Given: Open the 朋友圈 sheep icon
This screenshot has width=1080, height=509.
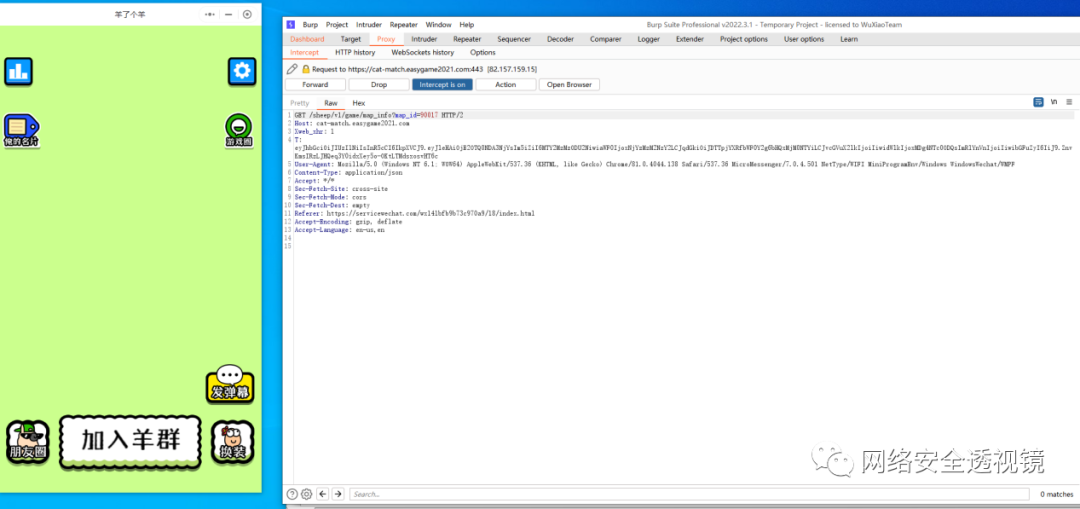Looking at the screenshot, I should [x=28, y=442].
